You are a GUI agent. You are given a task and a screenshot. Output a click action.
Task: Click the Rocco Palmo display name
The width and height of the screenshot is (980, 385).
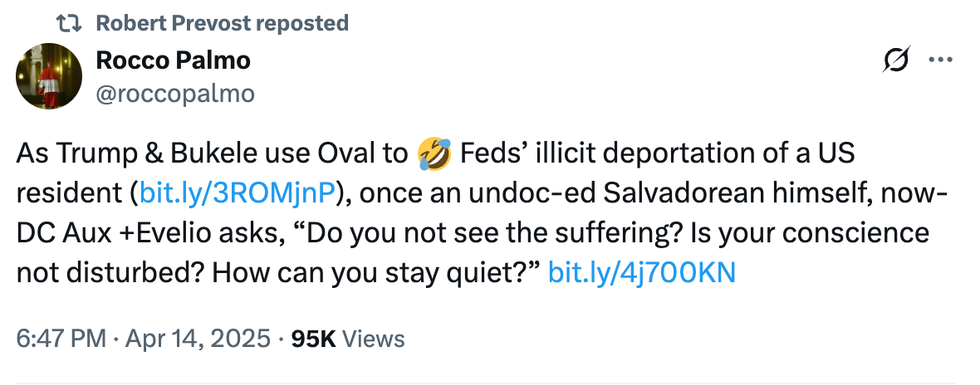point(173,61)
